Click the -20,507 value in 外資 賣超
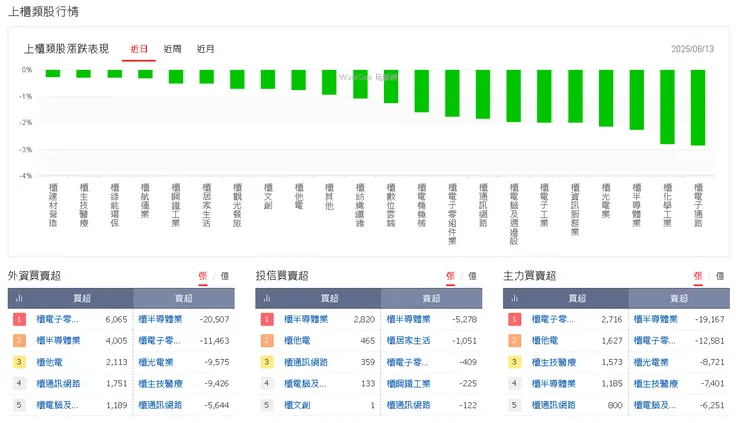The image size is (740, 423). click(x=214, y=320)
